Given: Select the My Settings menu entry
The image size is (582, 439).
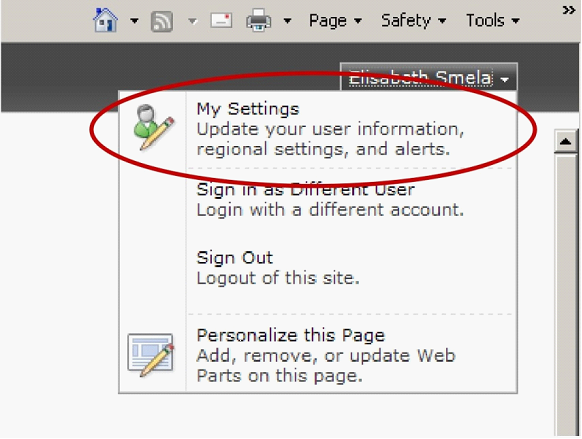Looking at the screenshot, I should click(318, 129).
